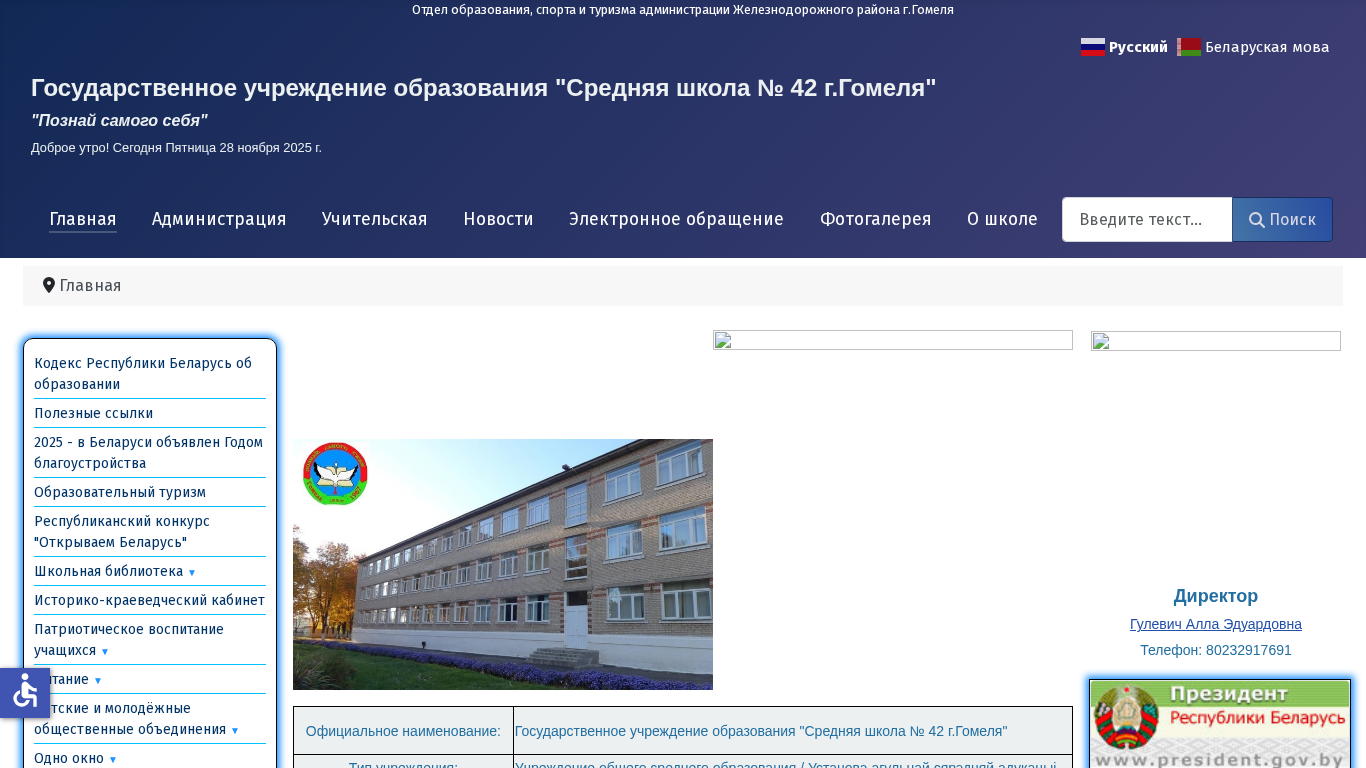Click the greeting and date text
This screenshot has width=1366, height=768.
point(176,148)
